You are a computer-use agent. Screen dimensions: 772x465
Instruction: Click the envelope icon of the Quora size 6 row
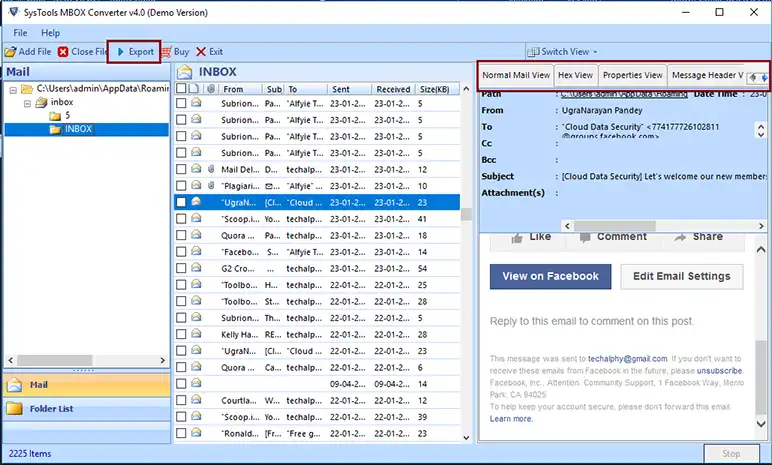point(196,367)
